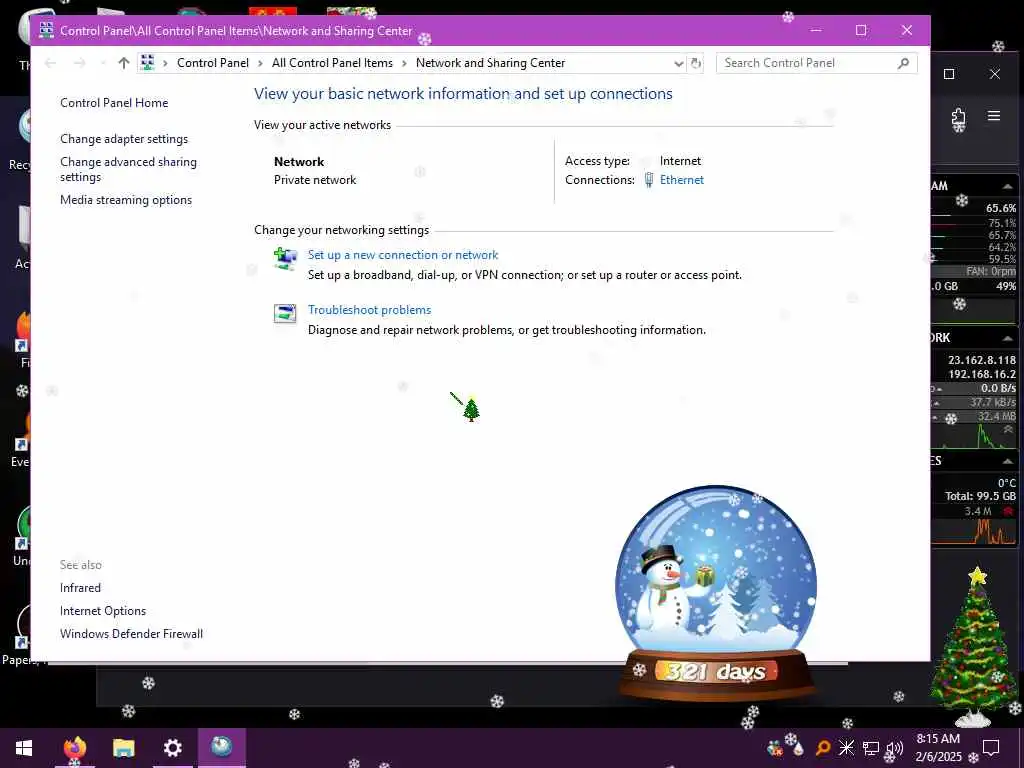Click the water drop tray icon
This screenshot has width=1024, height=768.
point(798,748)
